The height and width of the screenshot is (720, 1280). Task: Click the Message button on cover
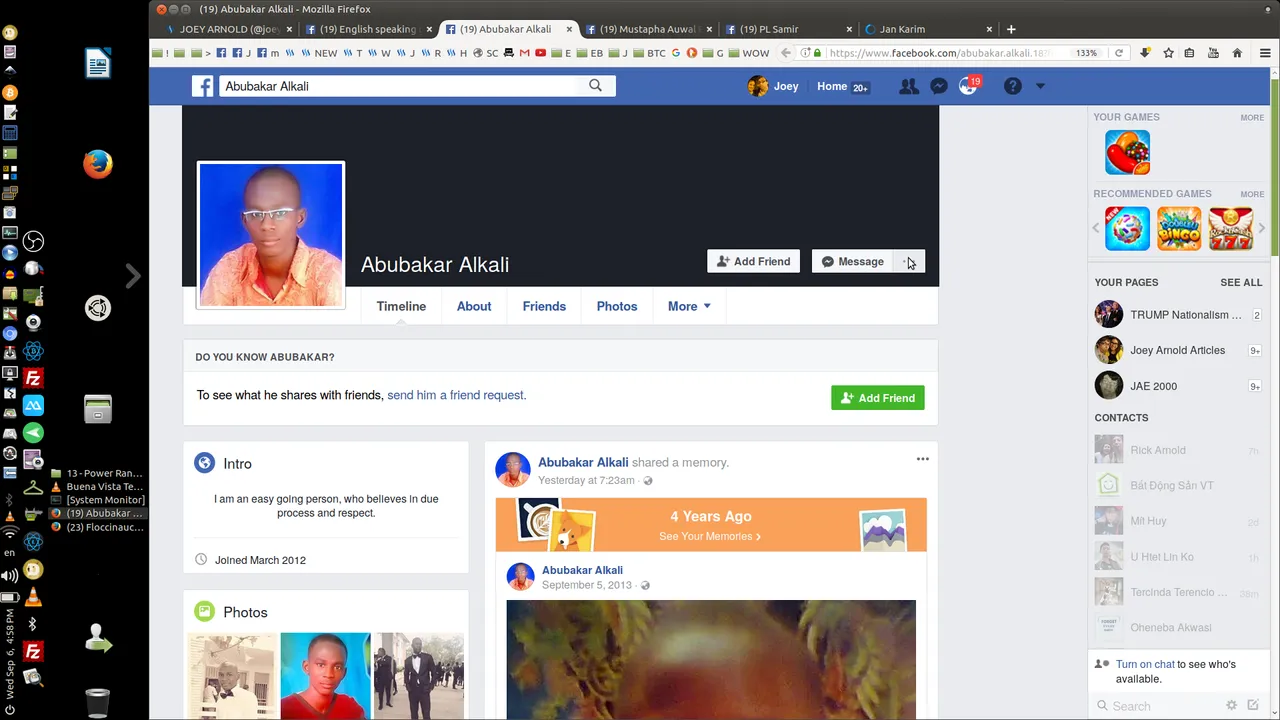coord(852,262)
